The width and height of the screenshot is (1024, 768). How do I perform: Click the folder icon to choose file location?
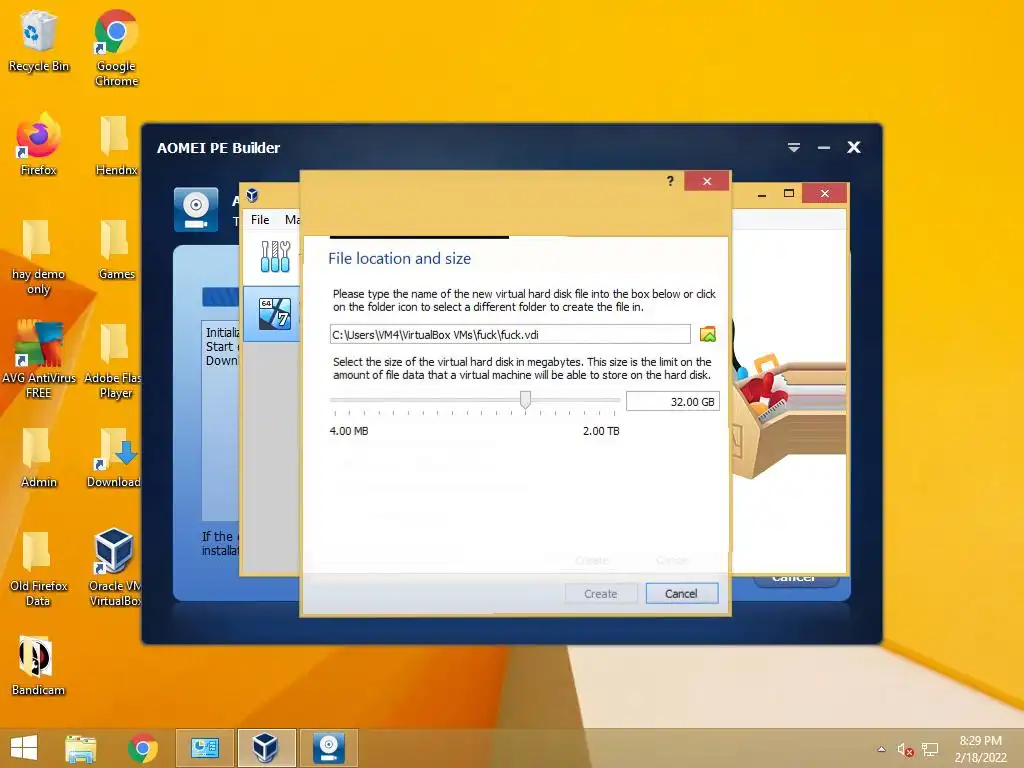707,334
